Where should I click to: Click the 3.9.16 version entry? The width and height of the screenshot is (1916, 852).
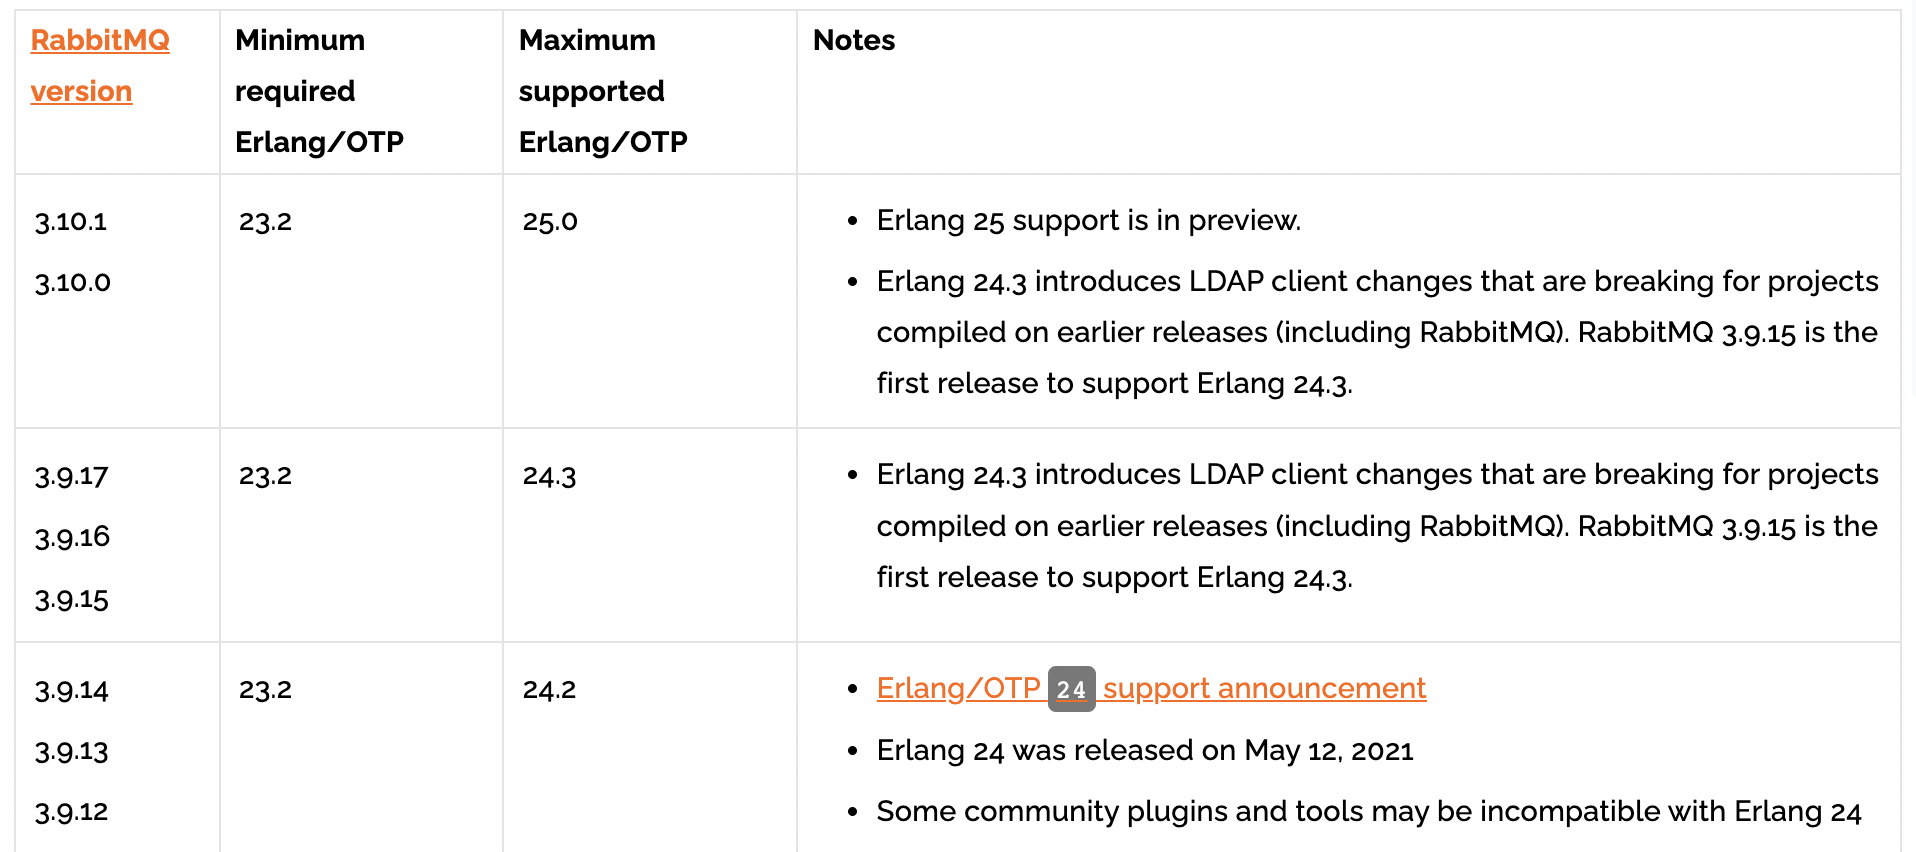72,537
